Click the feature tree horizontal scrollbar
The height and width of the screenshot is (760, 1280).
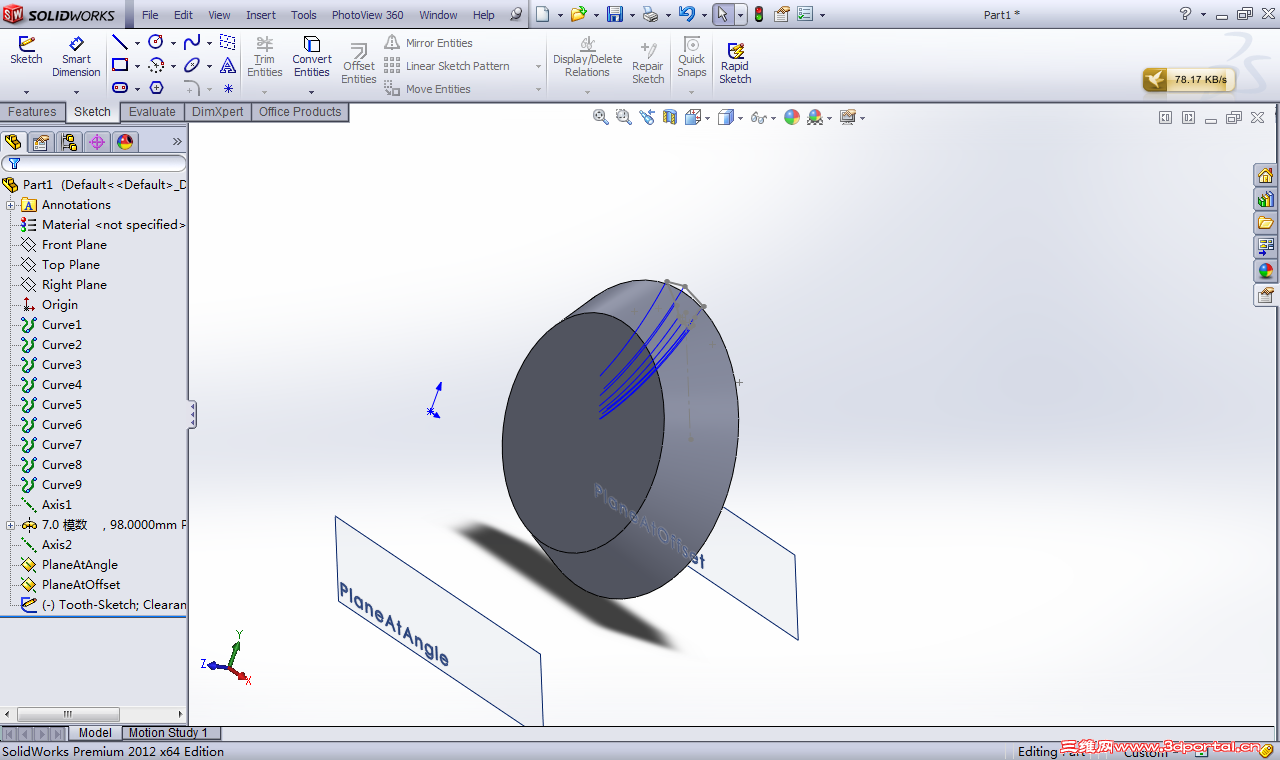(69, 715)
